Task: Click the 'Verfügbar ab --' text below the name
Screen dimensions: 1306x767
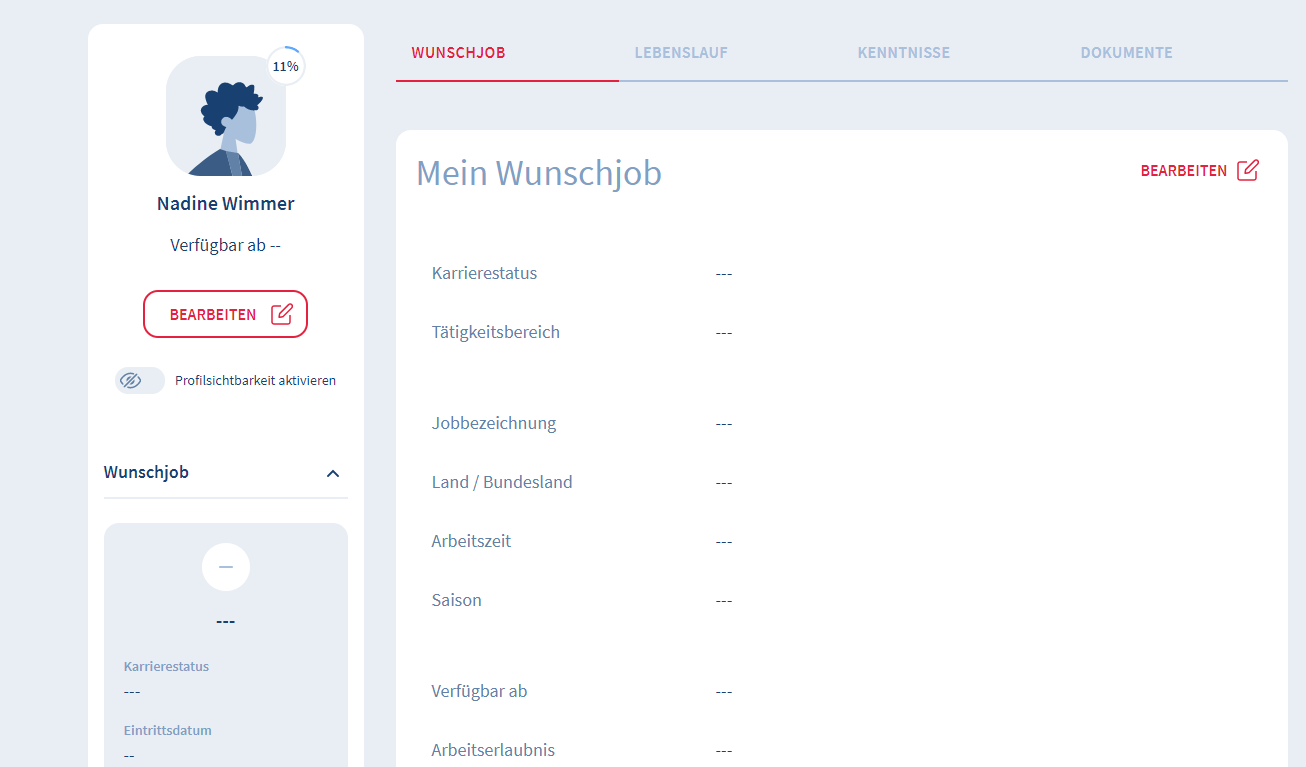Action: pyautogui.click(x=226, y=245)
